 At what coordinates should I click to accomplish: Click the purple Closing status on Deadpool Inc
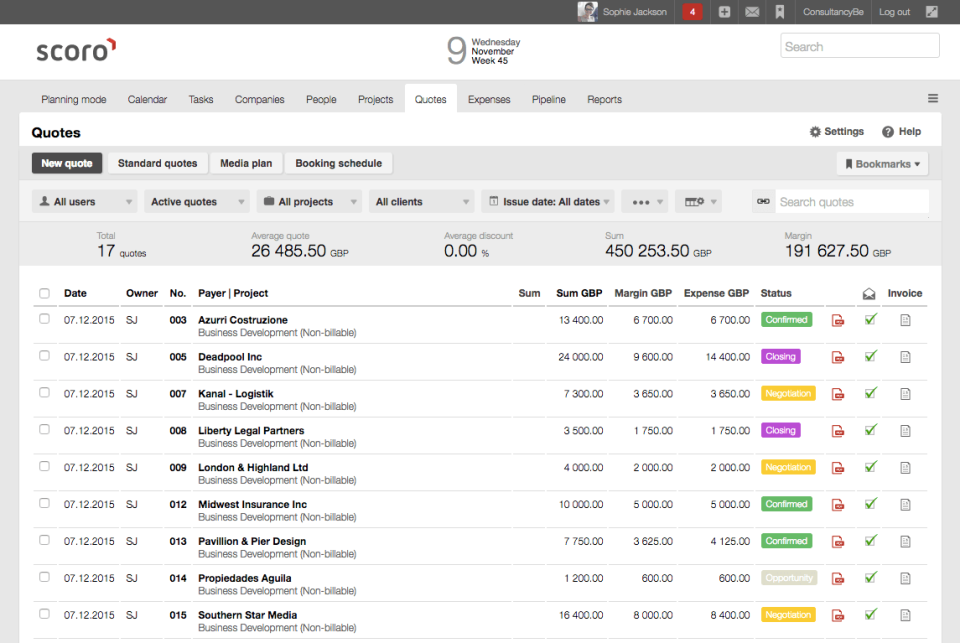(x=780, y=357)
